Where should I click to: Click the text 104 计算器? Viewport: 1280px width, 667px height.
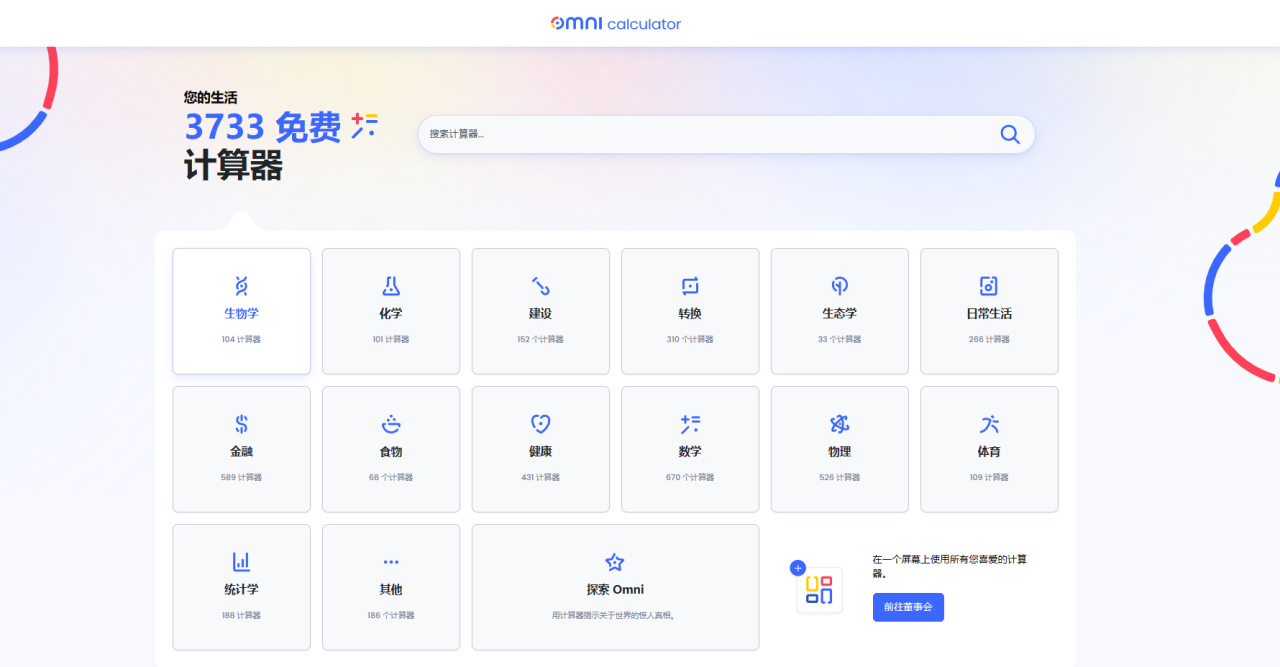[x=241, y=339]
